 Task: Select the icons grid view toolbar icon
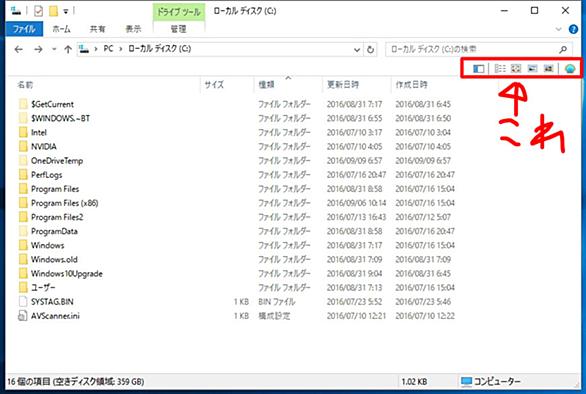coord(516,68)
